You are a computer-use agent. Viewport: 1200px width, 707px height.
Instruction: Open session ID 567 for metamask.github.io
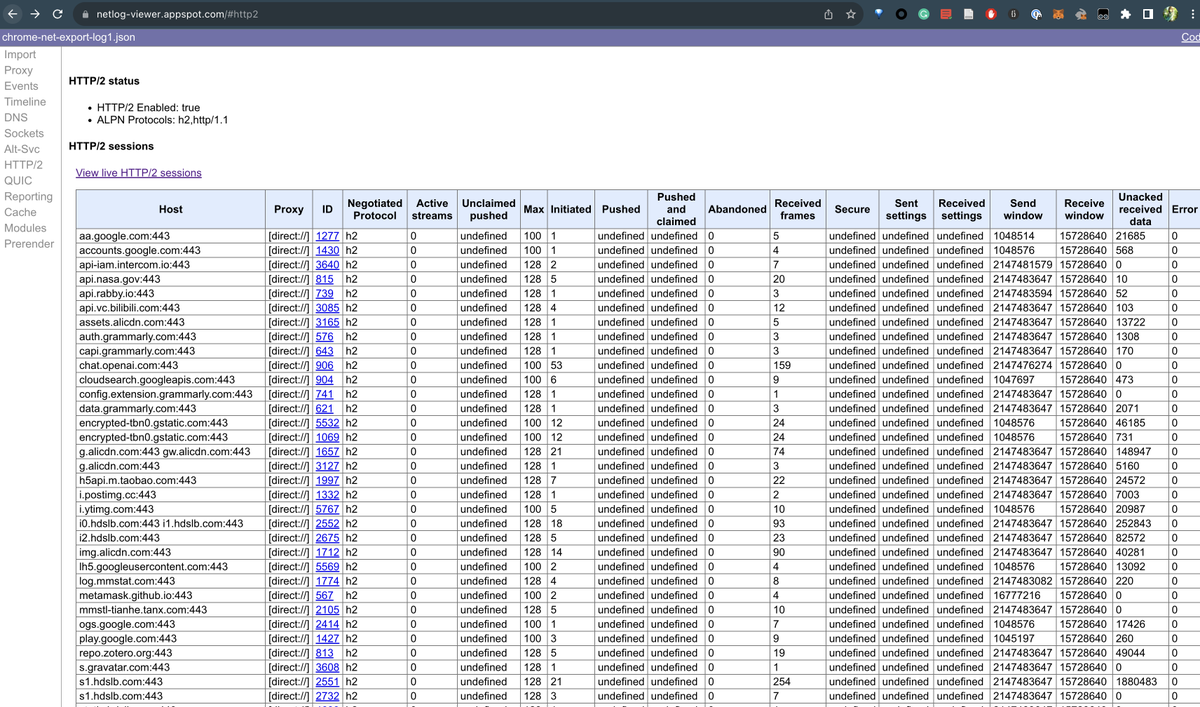pyautogui.click(x=324, y=596)
